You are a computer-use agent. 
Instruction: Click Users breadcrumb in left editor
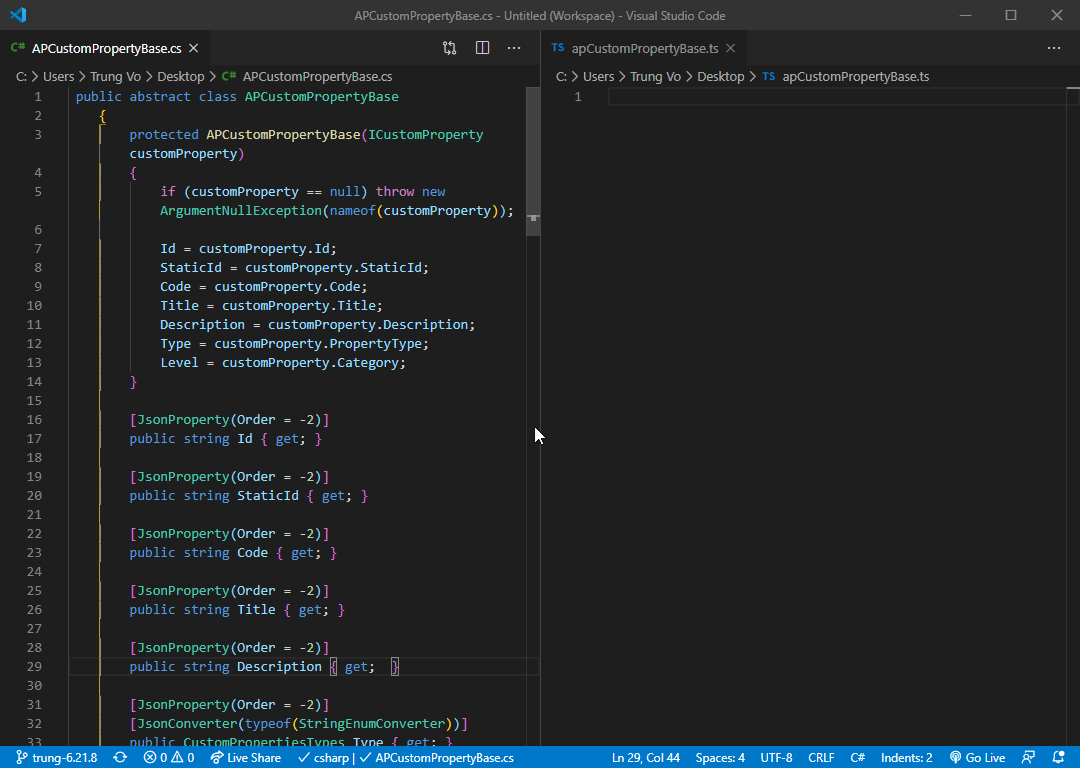tap(59, 76)
